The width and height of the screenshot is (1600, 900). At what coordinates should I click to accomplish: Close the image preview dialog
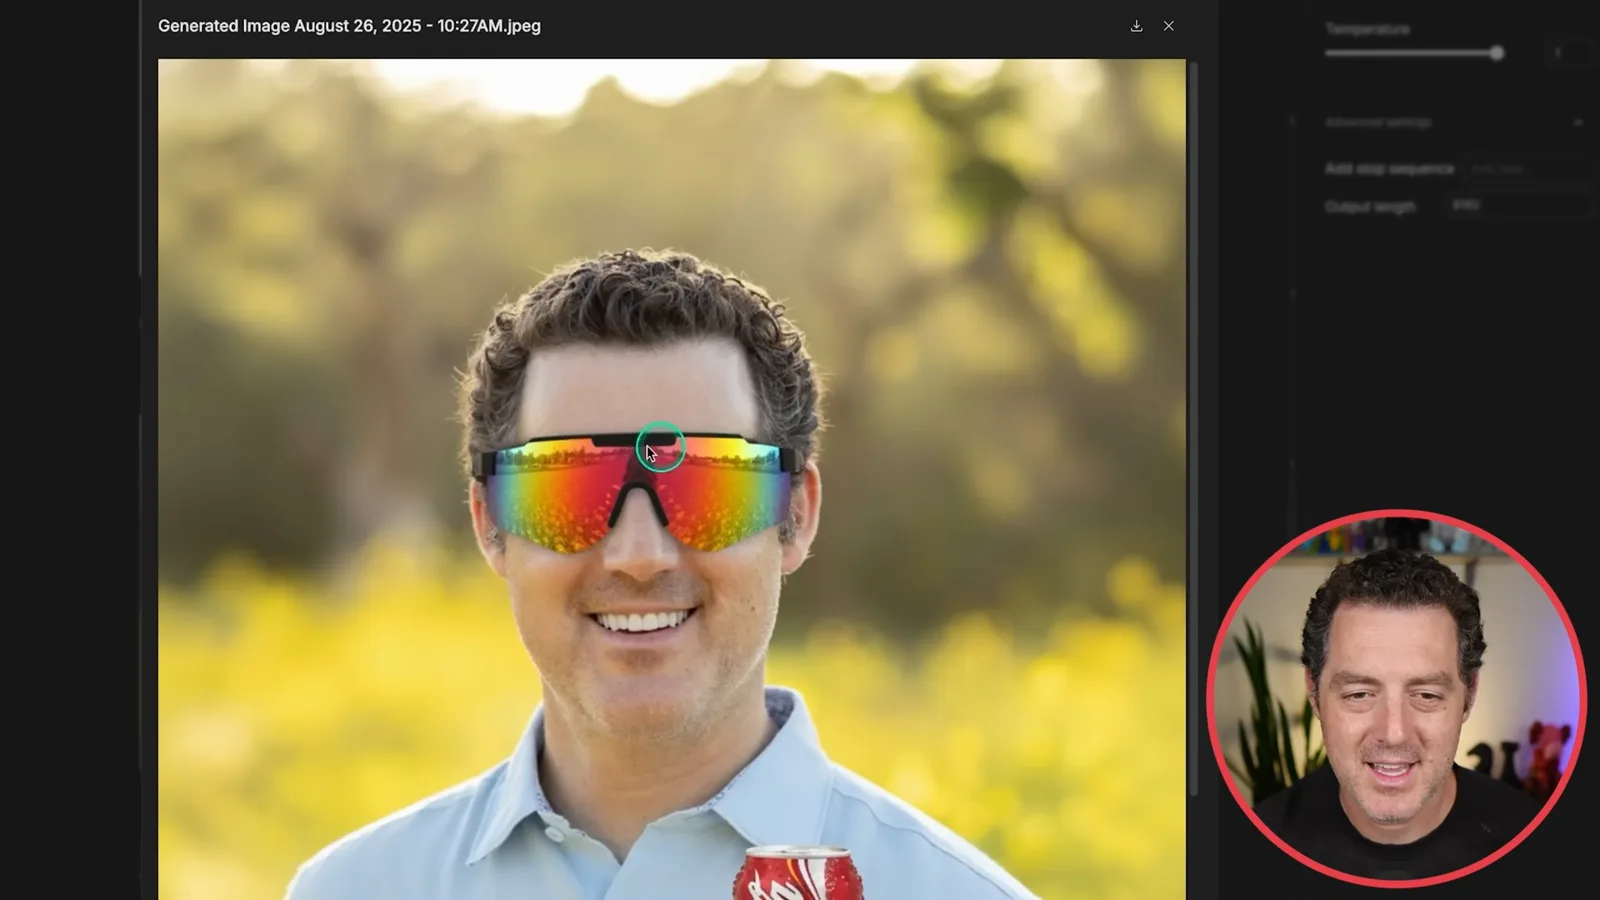[x=1168, y=26]
